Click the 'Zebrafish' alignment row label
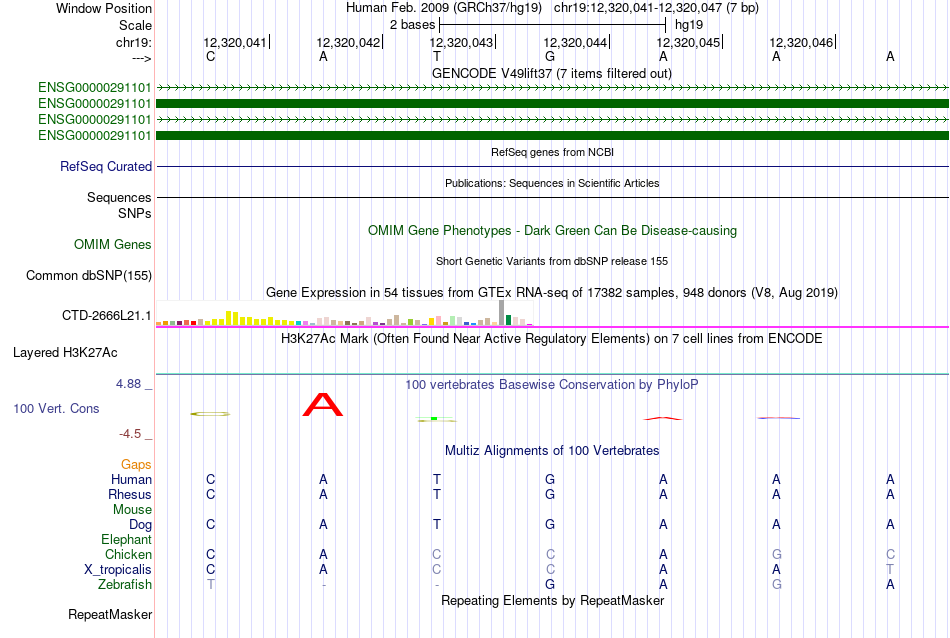 click(125, 585)
